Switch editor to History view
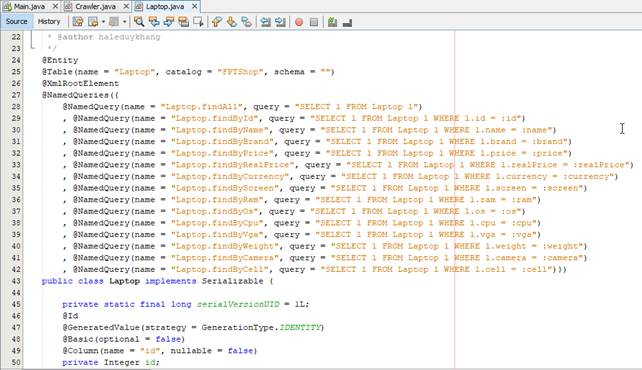Viewport: 642px width, 370px height. pyautogui.click(x=49, y=21)
